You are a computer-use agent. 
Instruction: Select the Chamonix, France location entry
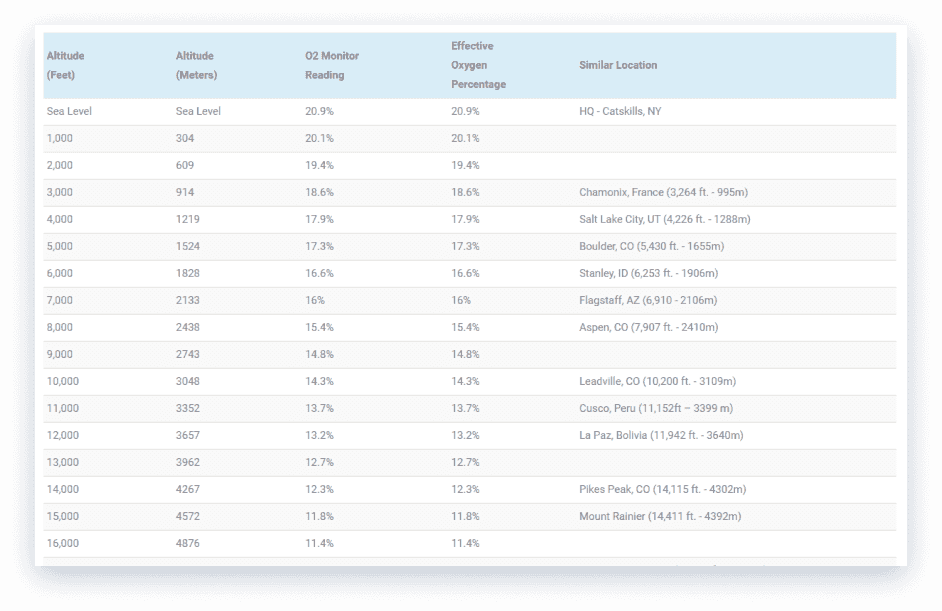[663, 192]
